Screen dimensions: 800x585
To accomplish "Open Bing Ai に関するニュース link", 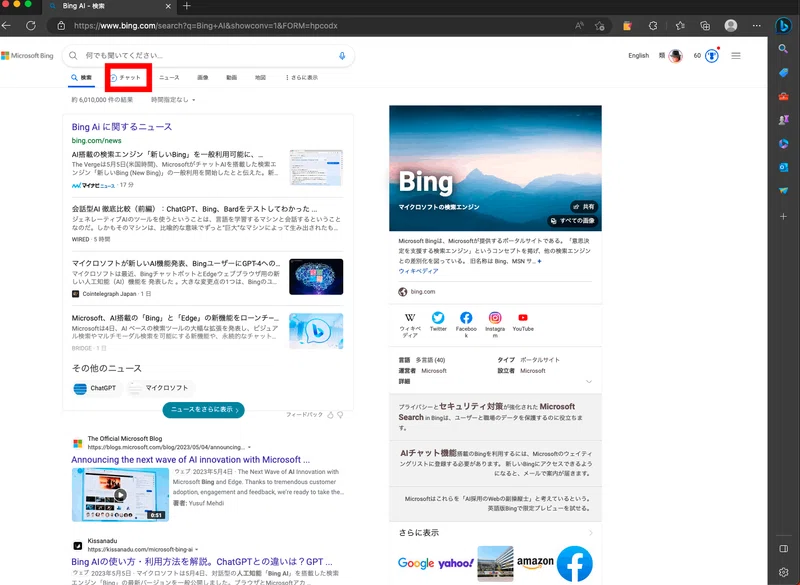I will [122, 126].
